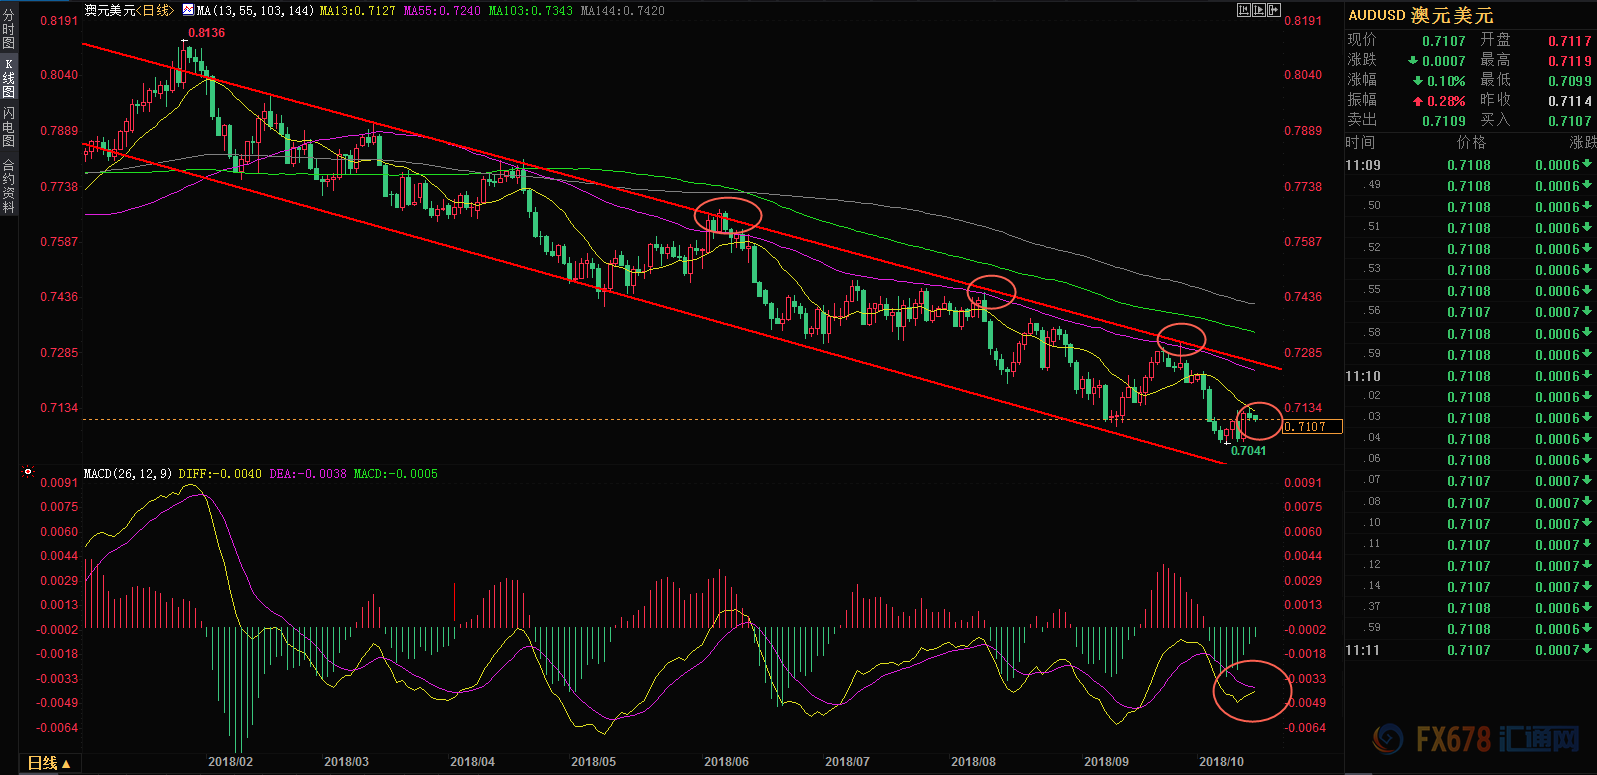Open the 合约资料 side tab
1597x775 pixels.
pyautogui.click(x=9, y=185)
